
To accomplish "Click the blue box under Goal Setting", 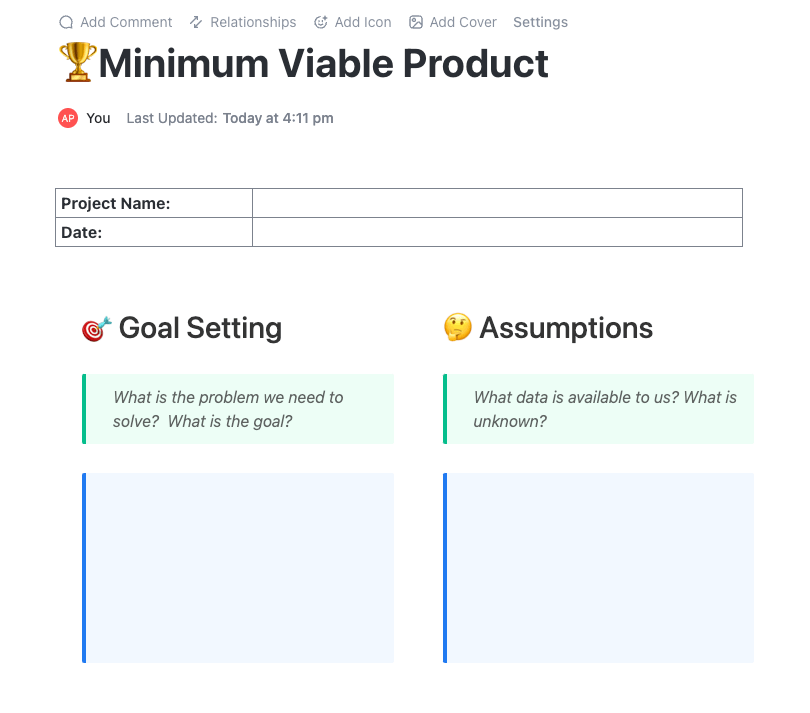I will pyautogui.click(x=239, y=567).
